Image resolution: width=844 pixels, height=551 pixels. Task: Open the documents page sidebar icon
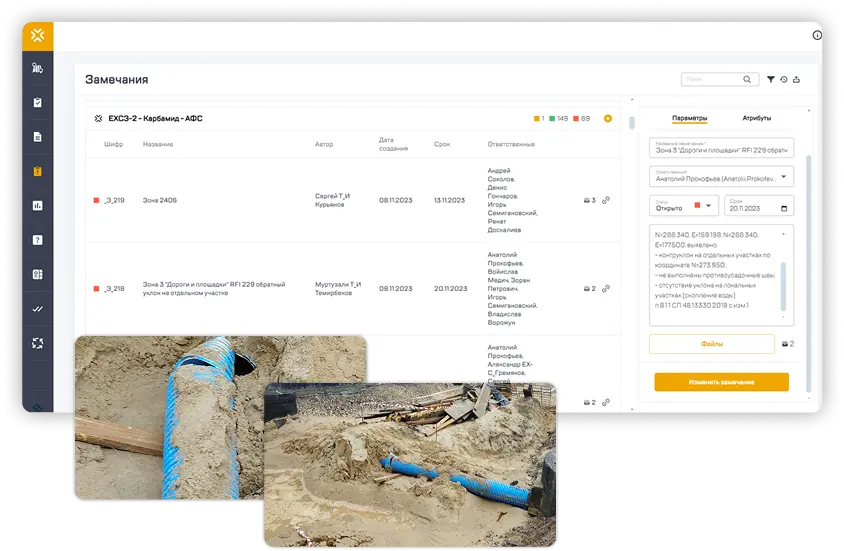[x=38, y=137]
